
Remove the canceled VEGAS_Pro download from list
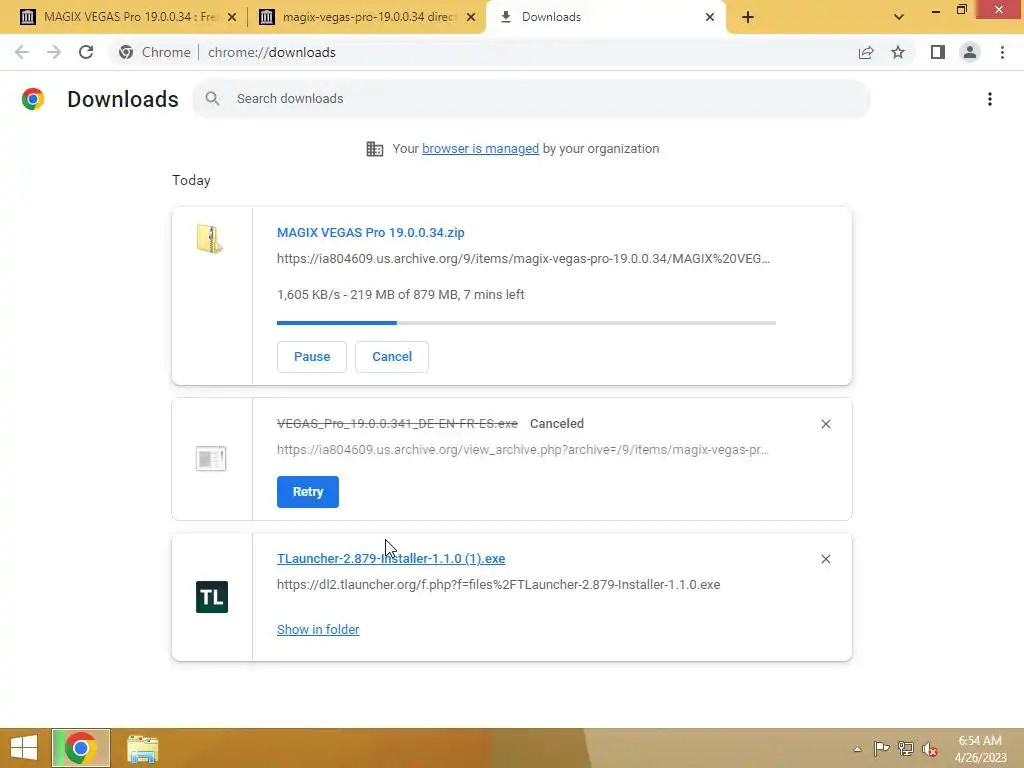point(825,424)
